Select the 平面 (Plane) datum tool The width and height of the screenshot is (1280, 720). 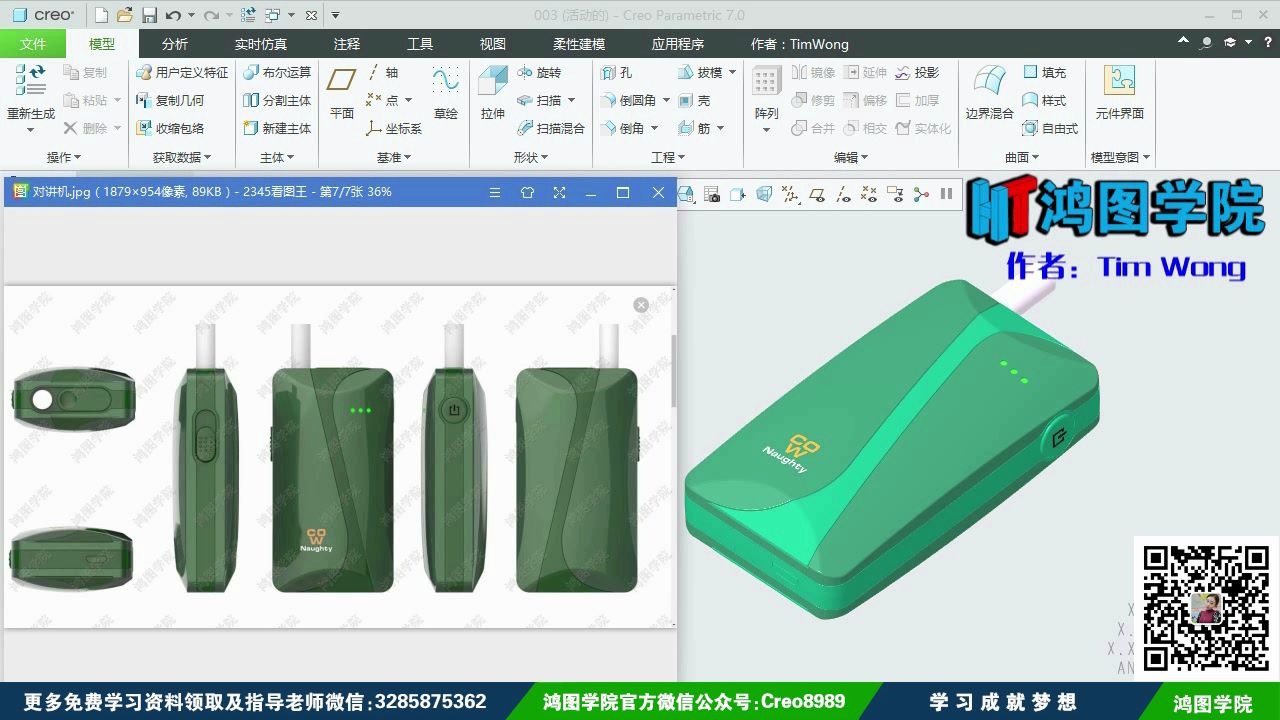click(x=342, y=94)
